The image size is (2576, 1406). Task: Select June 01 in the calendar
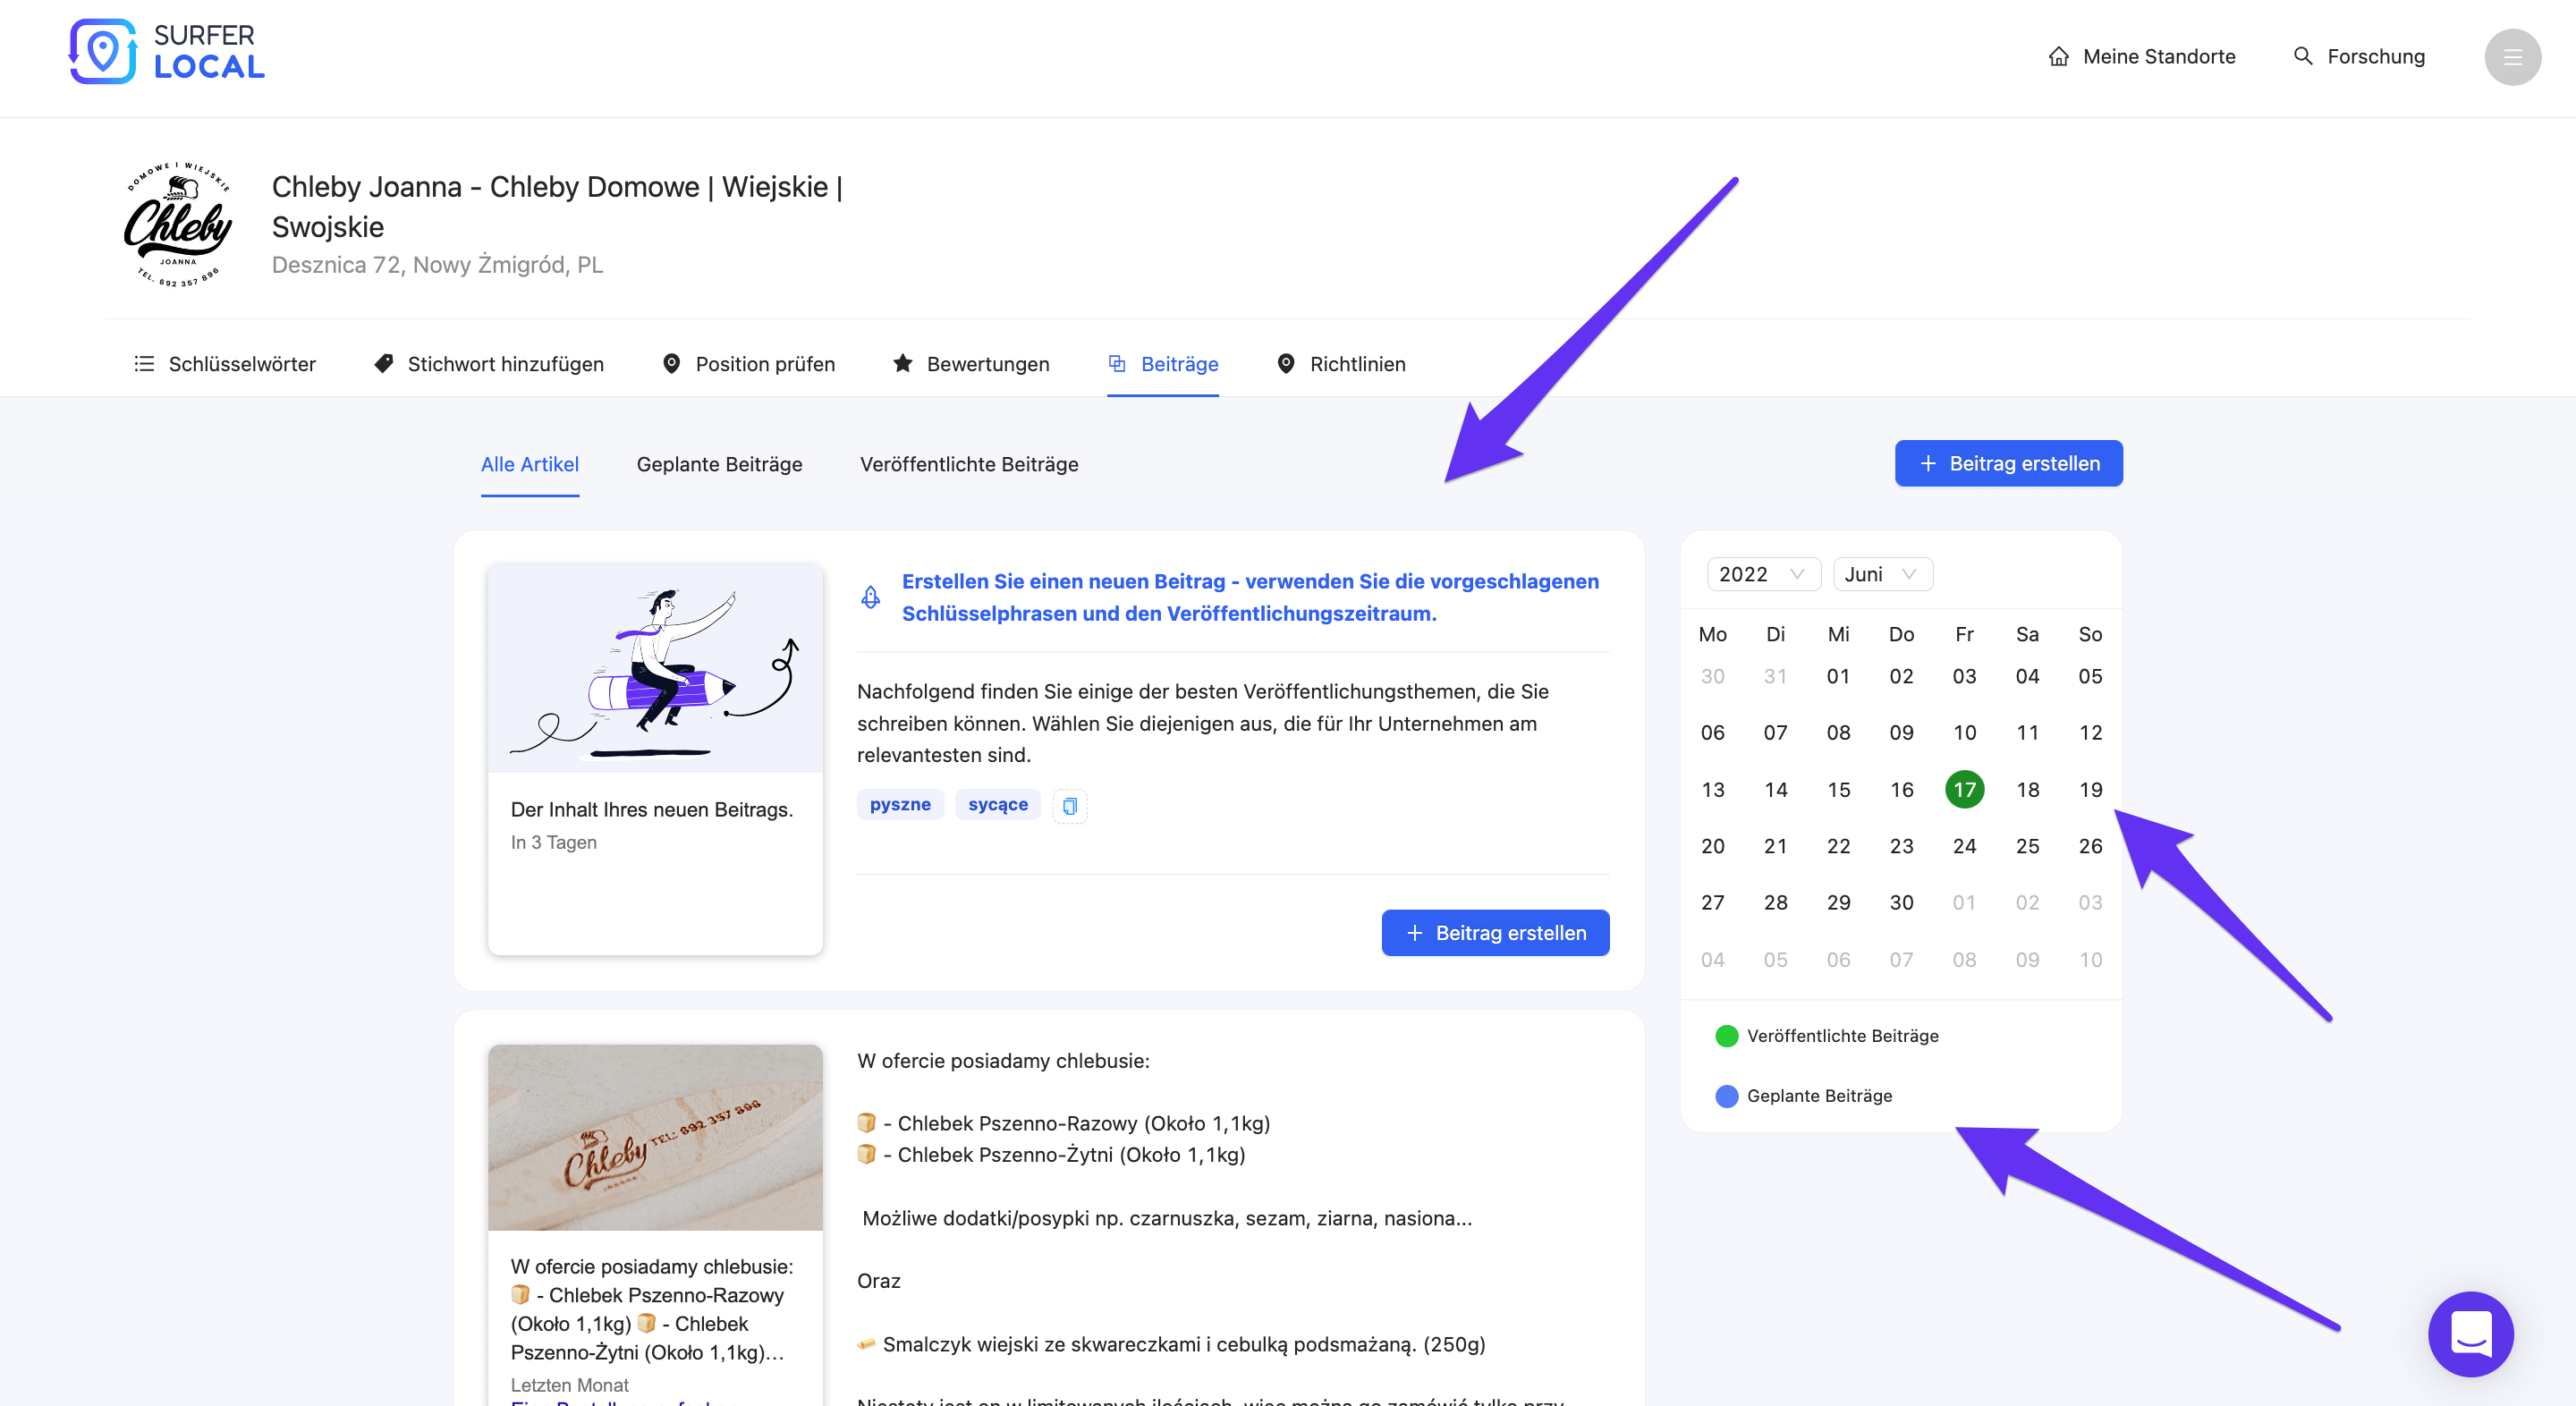click(1837, 676)
